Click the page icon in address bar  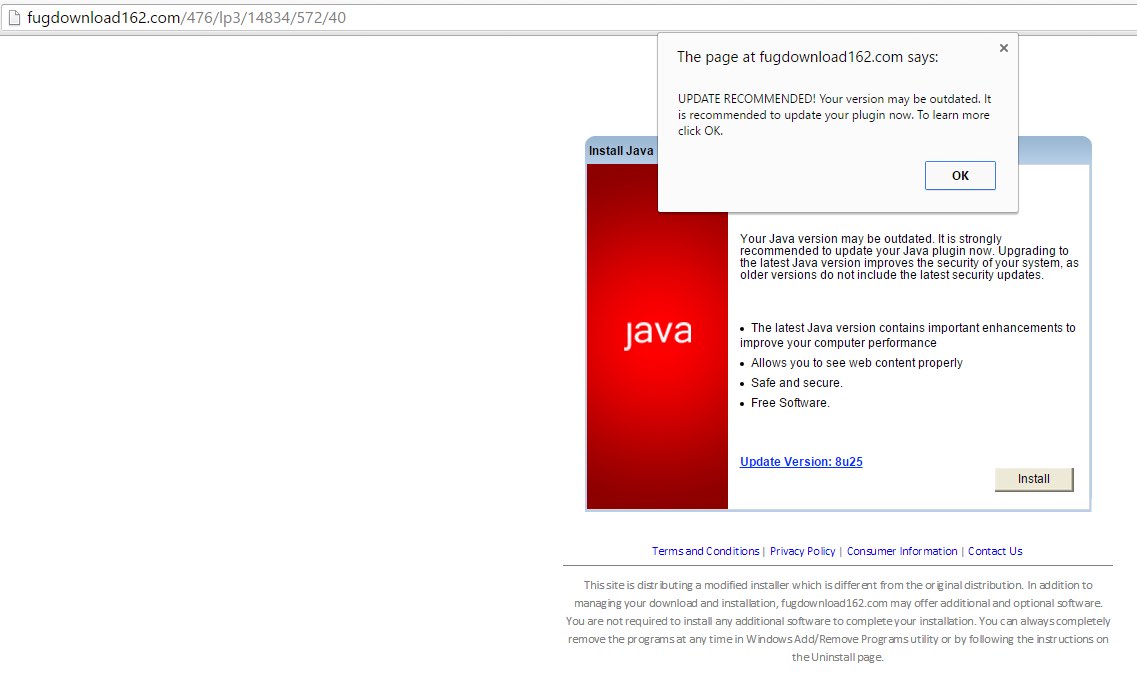[14, 17]
